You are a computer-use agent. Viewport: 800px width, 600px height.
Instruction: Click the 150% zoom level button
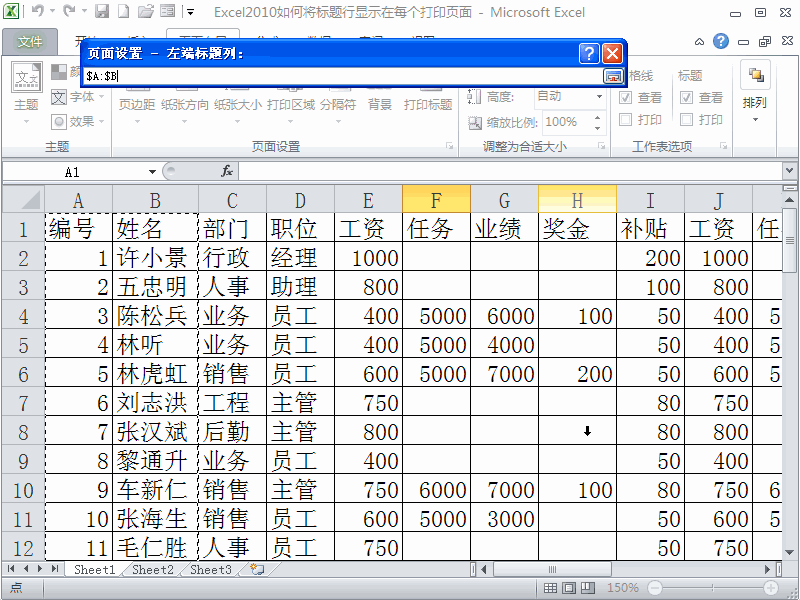click(x=623, y=588)
